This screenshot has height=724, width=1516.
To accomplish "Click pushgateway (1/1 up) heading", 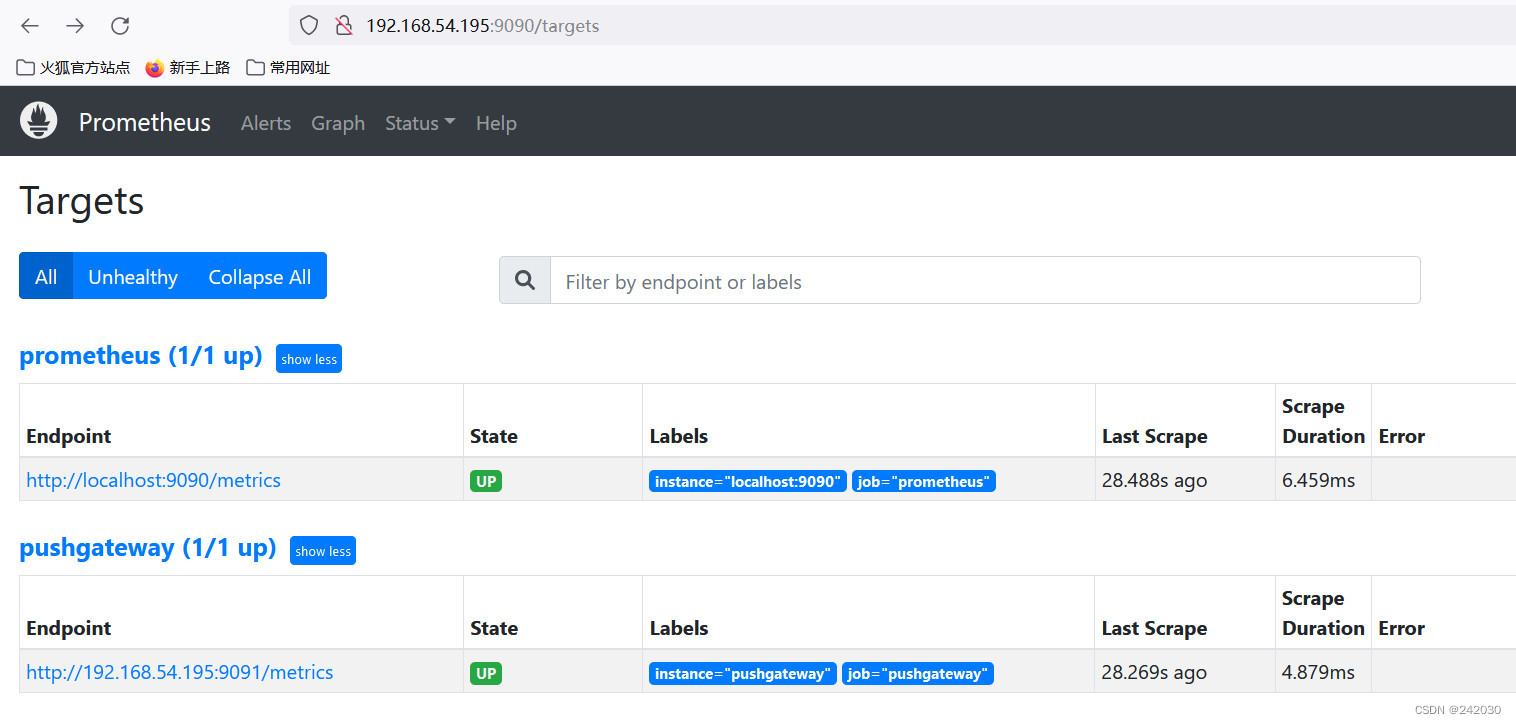I will (x=148, y=547).
